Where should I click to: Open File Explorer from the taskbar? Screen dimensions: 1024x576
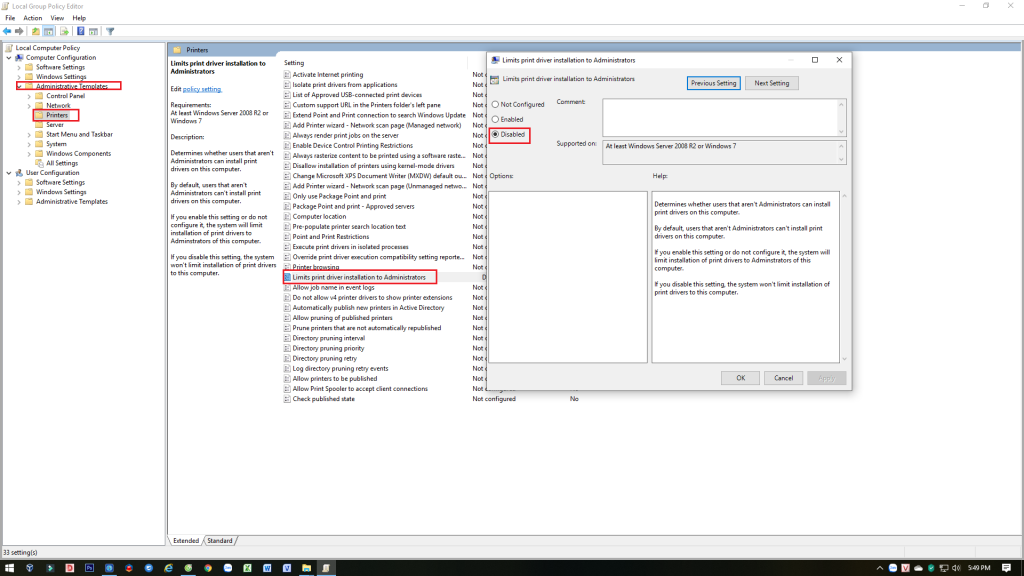coord(306,568)
